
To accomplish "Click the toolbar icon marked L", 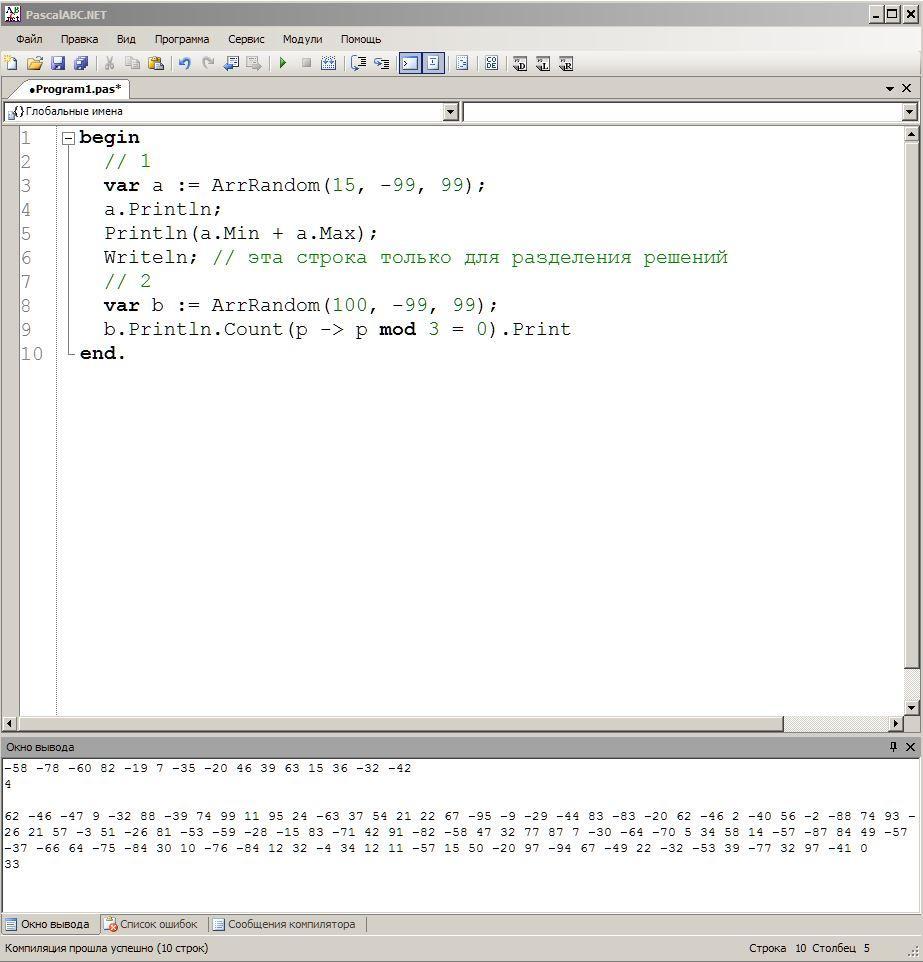I will [543, 63].
